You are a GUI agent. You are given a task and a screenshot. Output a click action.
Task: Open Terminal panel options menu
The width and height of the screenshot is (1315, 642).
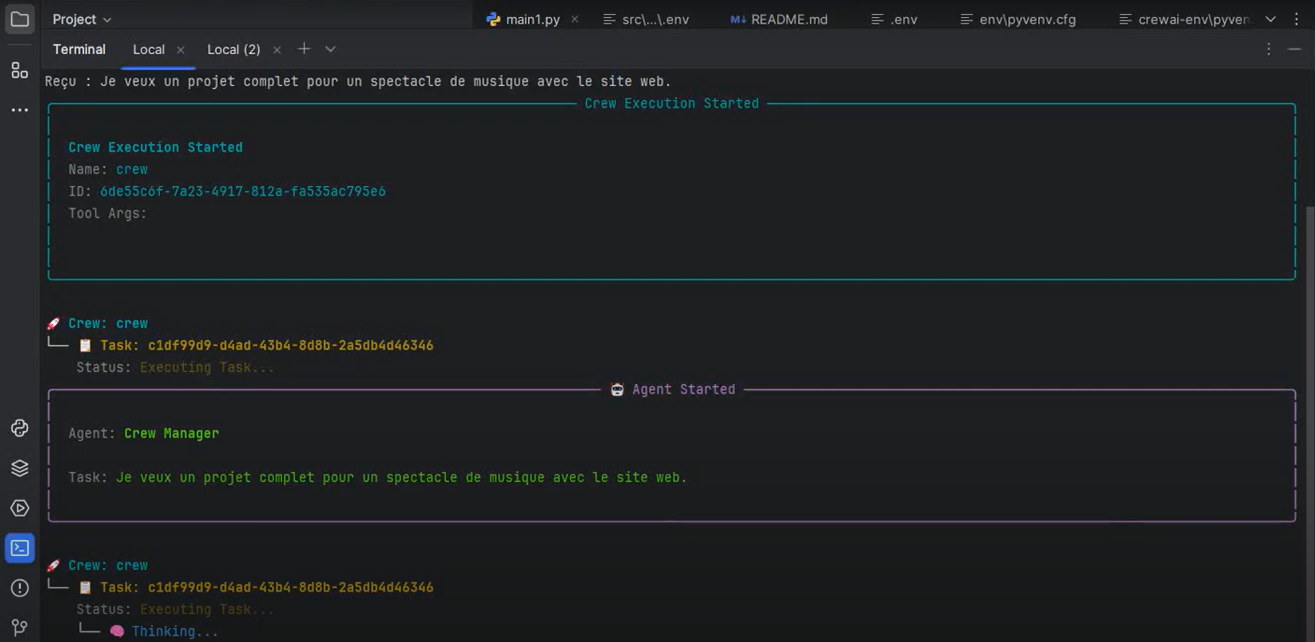tap(1268, 49)
